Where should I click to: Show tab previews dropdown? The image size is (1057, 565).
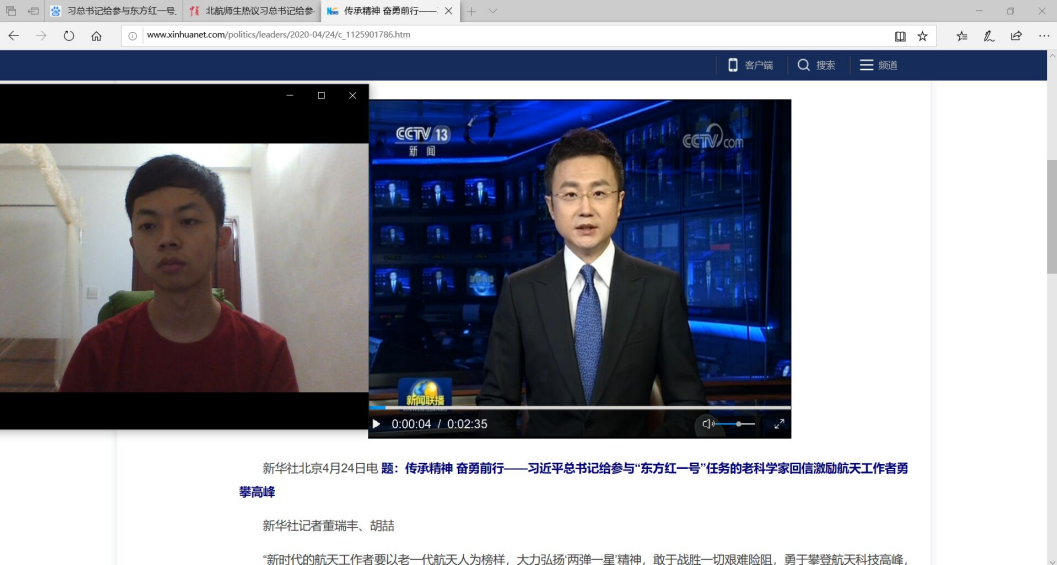click(x=493, y=11)
